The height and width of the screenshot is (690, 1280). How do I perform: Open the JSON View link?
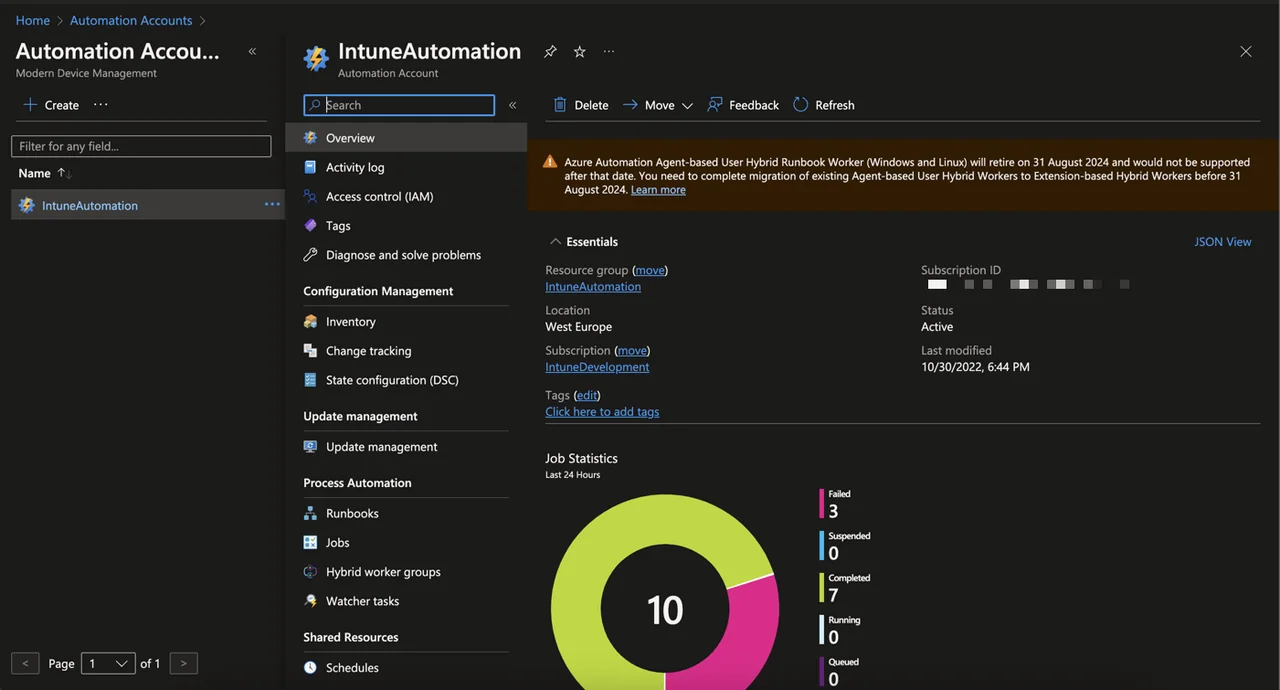pyautogui.click(x=1223, y=242)
